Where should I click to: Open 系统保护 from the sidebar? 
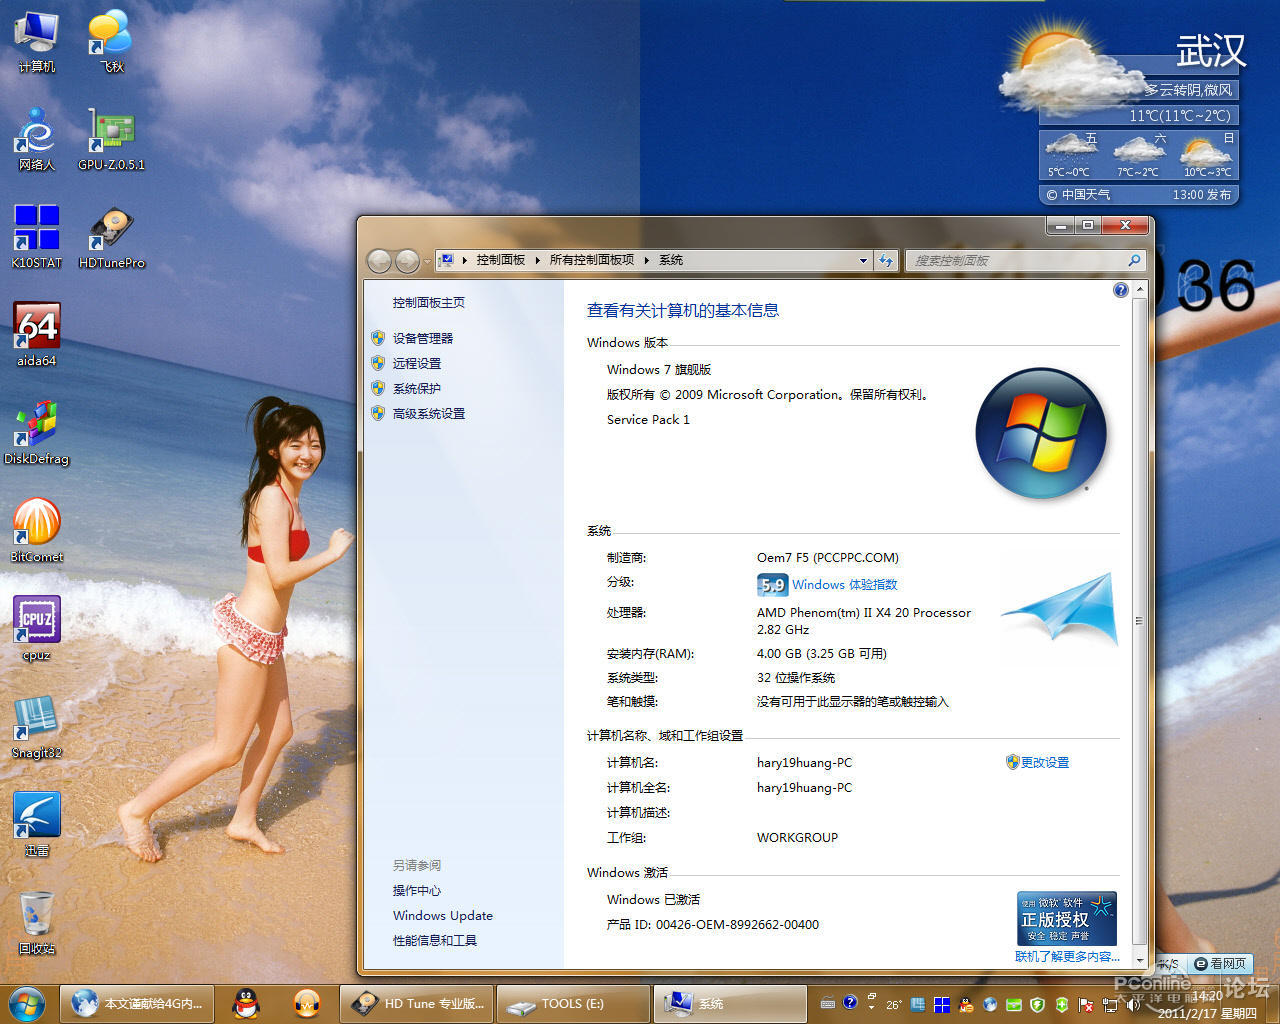(x=416, y=389)
